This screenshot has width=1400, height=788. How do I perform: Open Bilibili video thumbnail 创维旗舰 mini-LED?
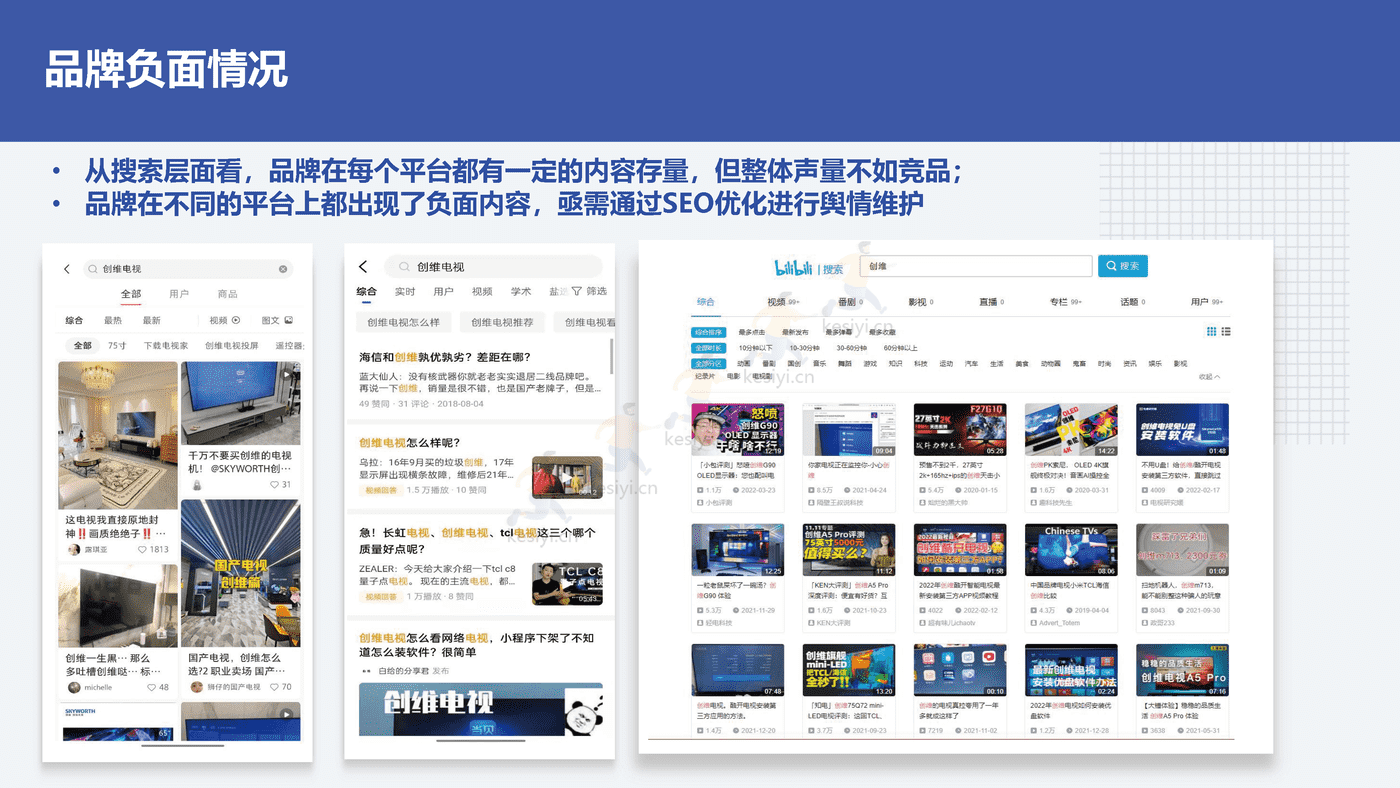[x=849, y=670]
